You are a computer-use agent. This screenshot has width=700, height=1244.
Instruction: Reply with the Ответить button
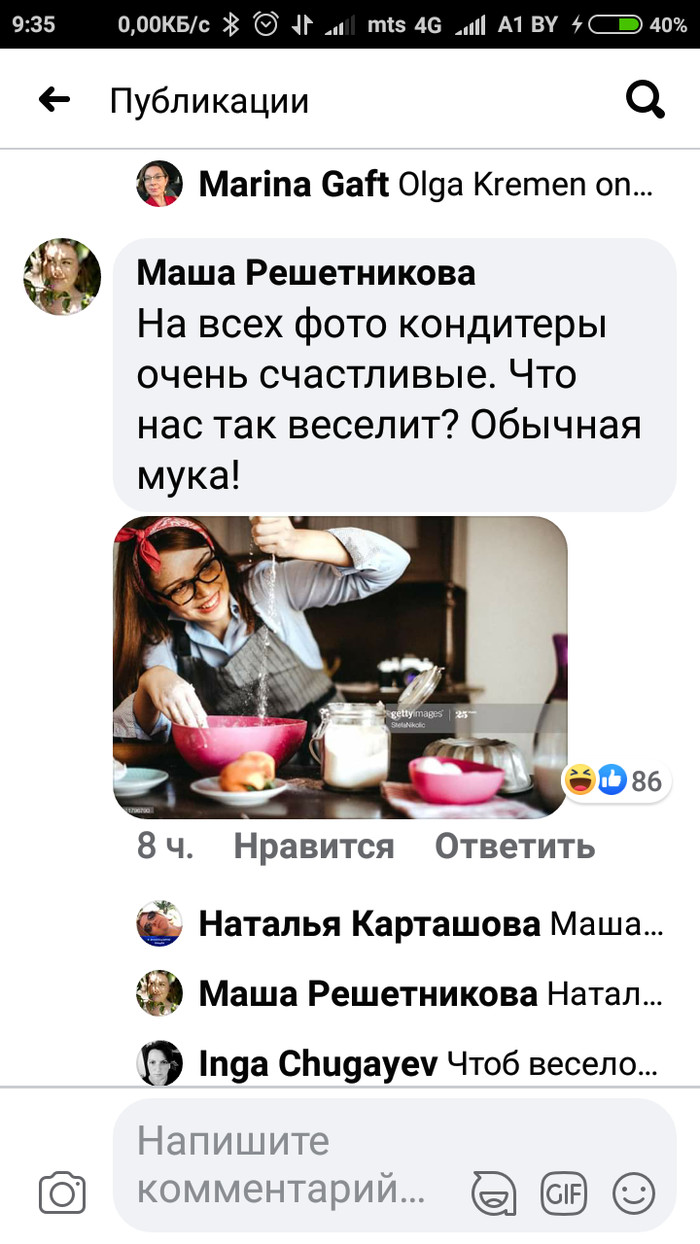(x=515, y=847)
